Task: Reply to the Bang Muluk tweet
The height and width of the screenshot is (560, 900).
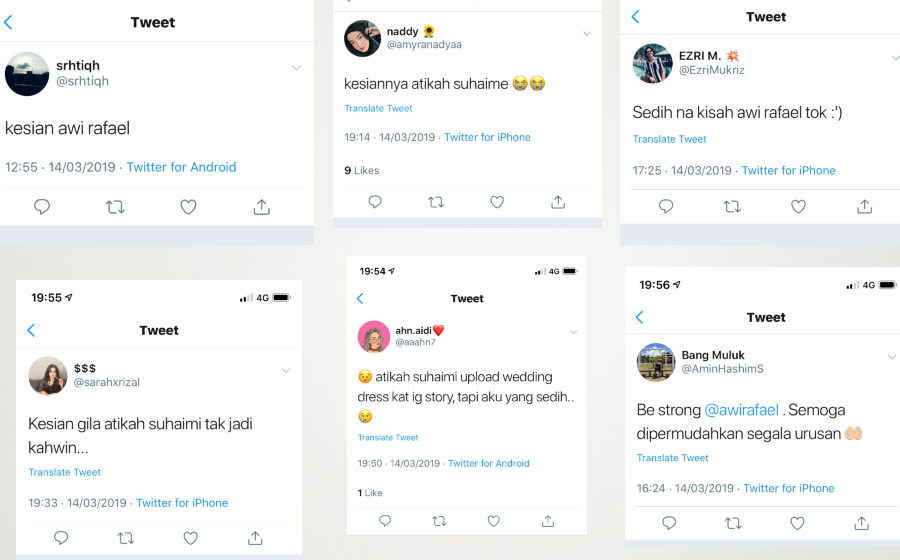Action: click(x=669, y=523)
